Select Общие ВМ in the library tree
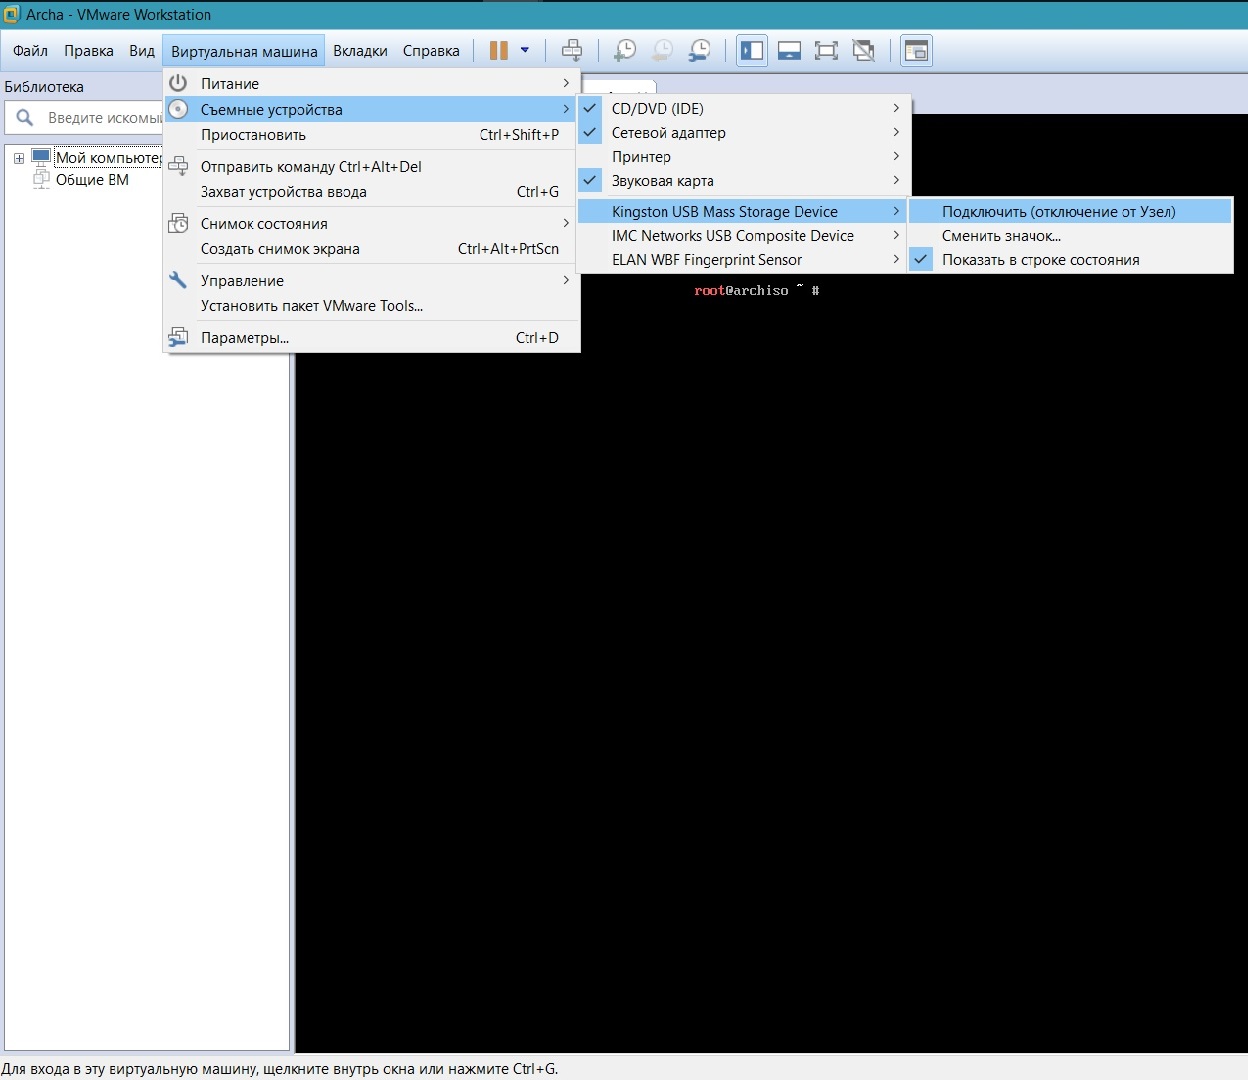This screenshot has width=1248, height=1080. pos(92,180)
